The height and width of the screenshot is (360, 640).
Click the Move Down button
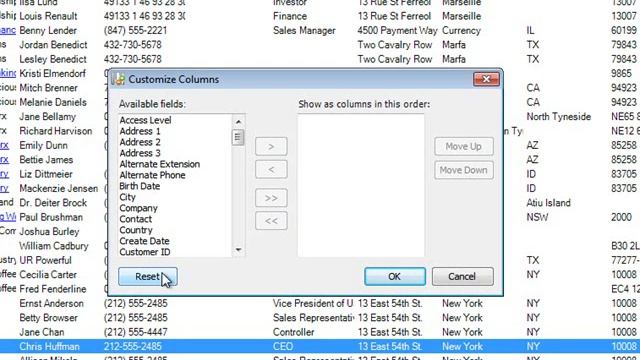click(x=464, y=170)
